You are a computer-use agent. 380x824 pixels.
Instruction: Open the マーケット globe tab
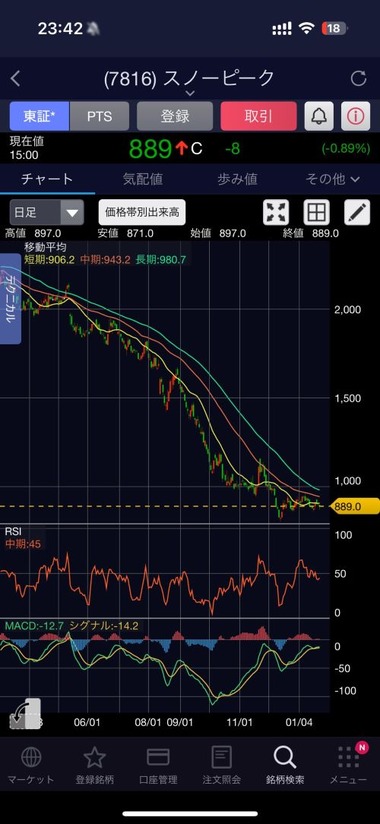(x=31, y=766)
